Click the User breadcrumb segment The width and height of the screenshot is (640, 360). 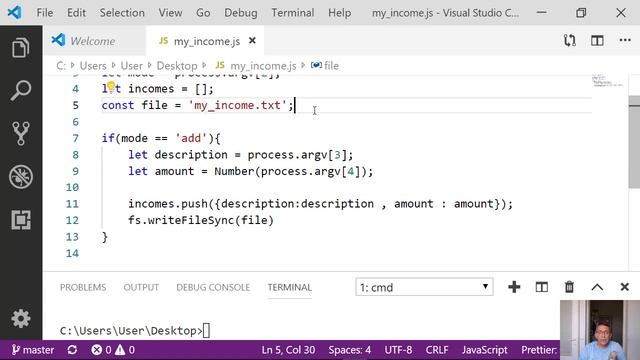click(131, 66)
